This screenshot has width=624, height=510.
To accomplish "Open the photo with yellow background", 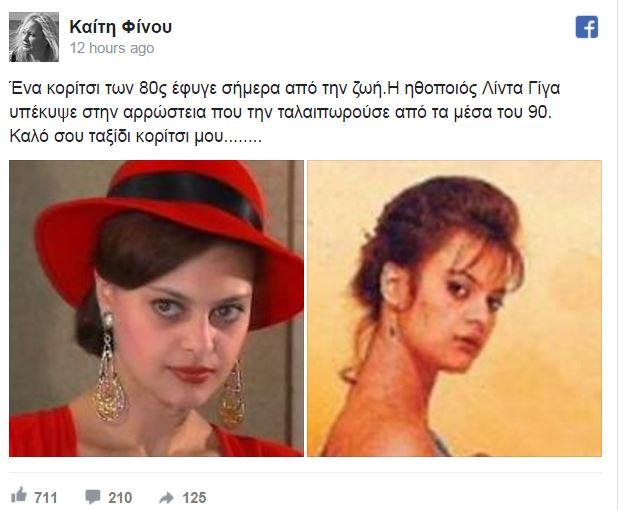I will click(x=454, y=308).
